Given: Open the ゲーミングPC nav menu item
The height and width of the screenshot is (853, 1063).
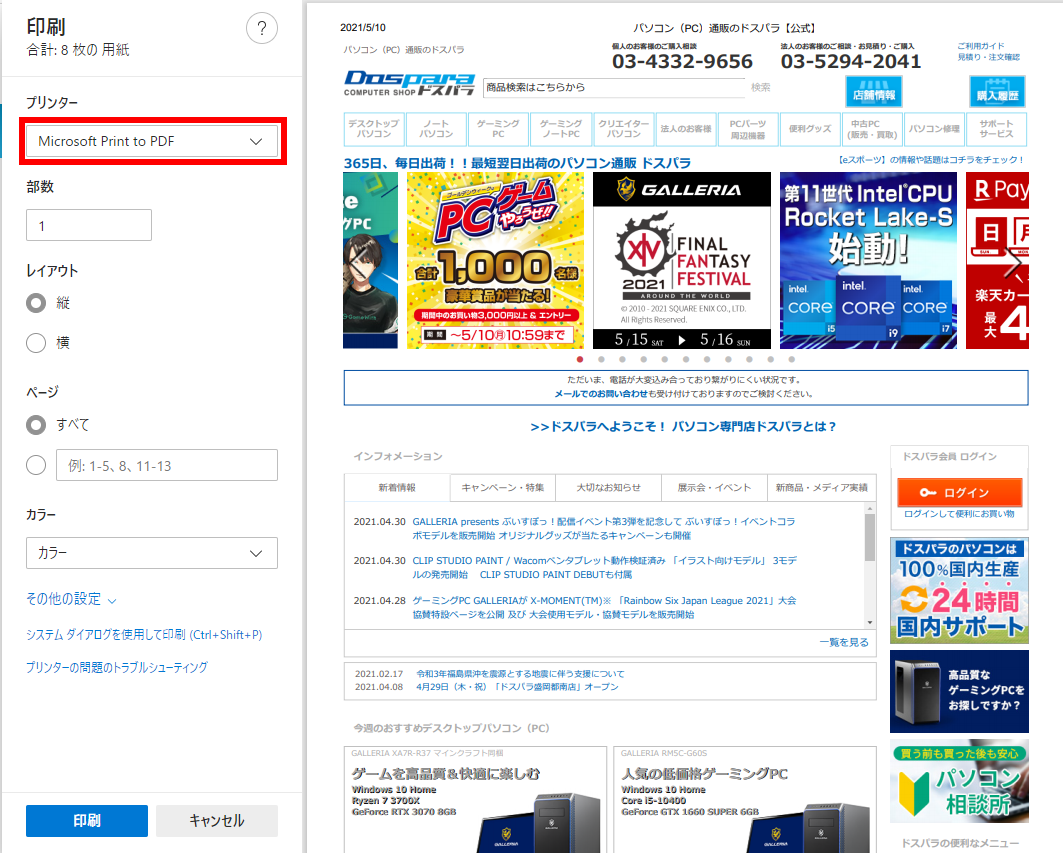Looking at the screenshot, I should coord(498,129).
